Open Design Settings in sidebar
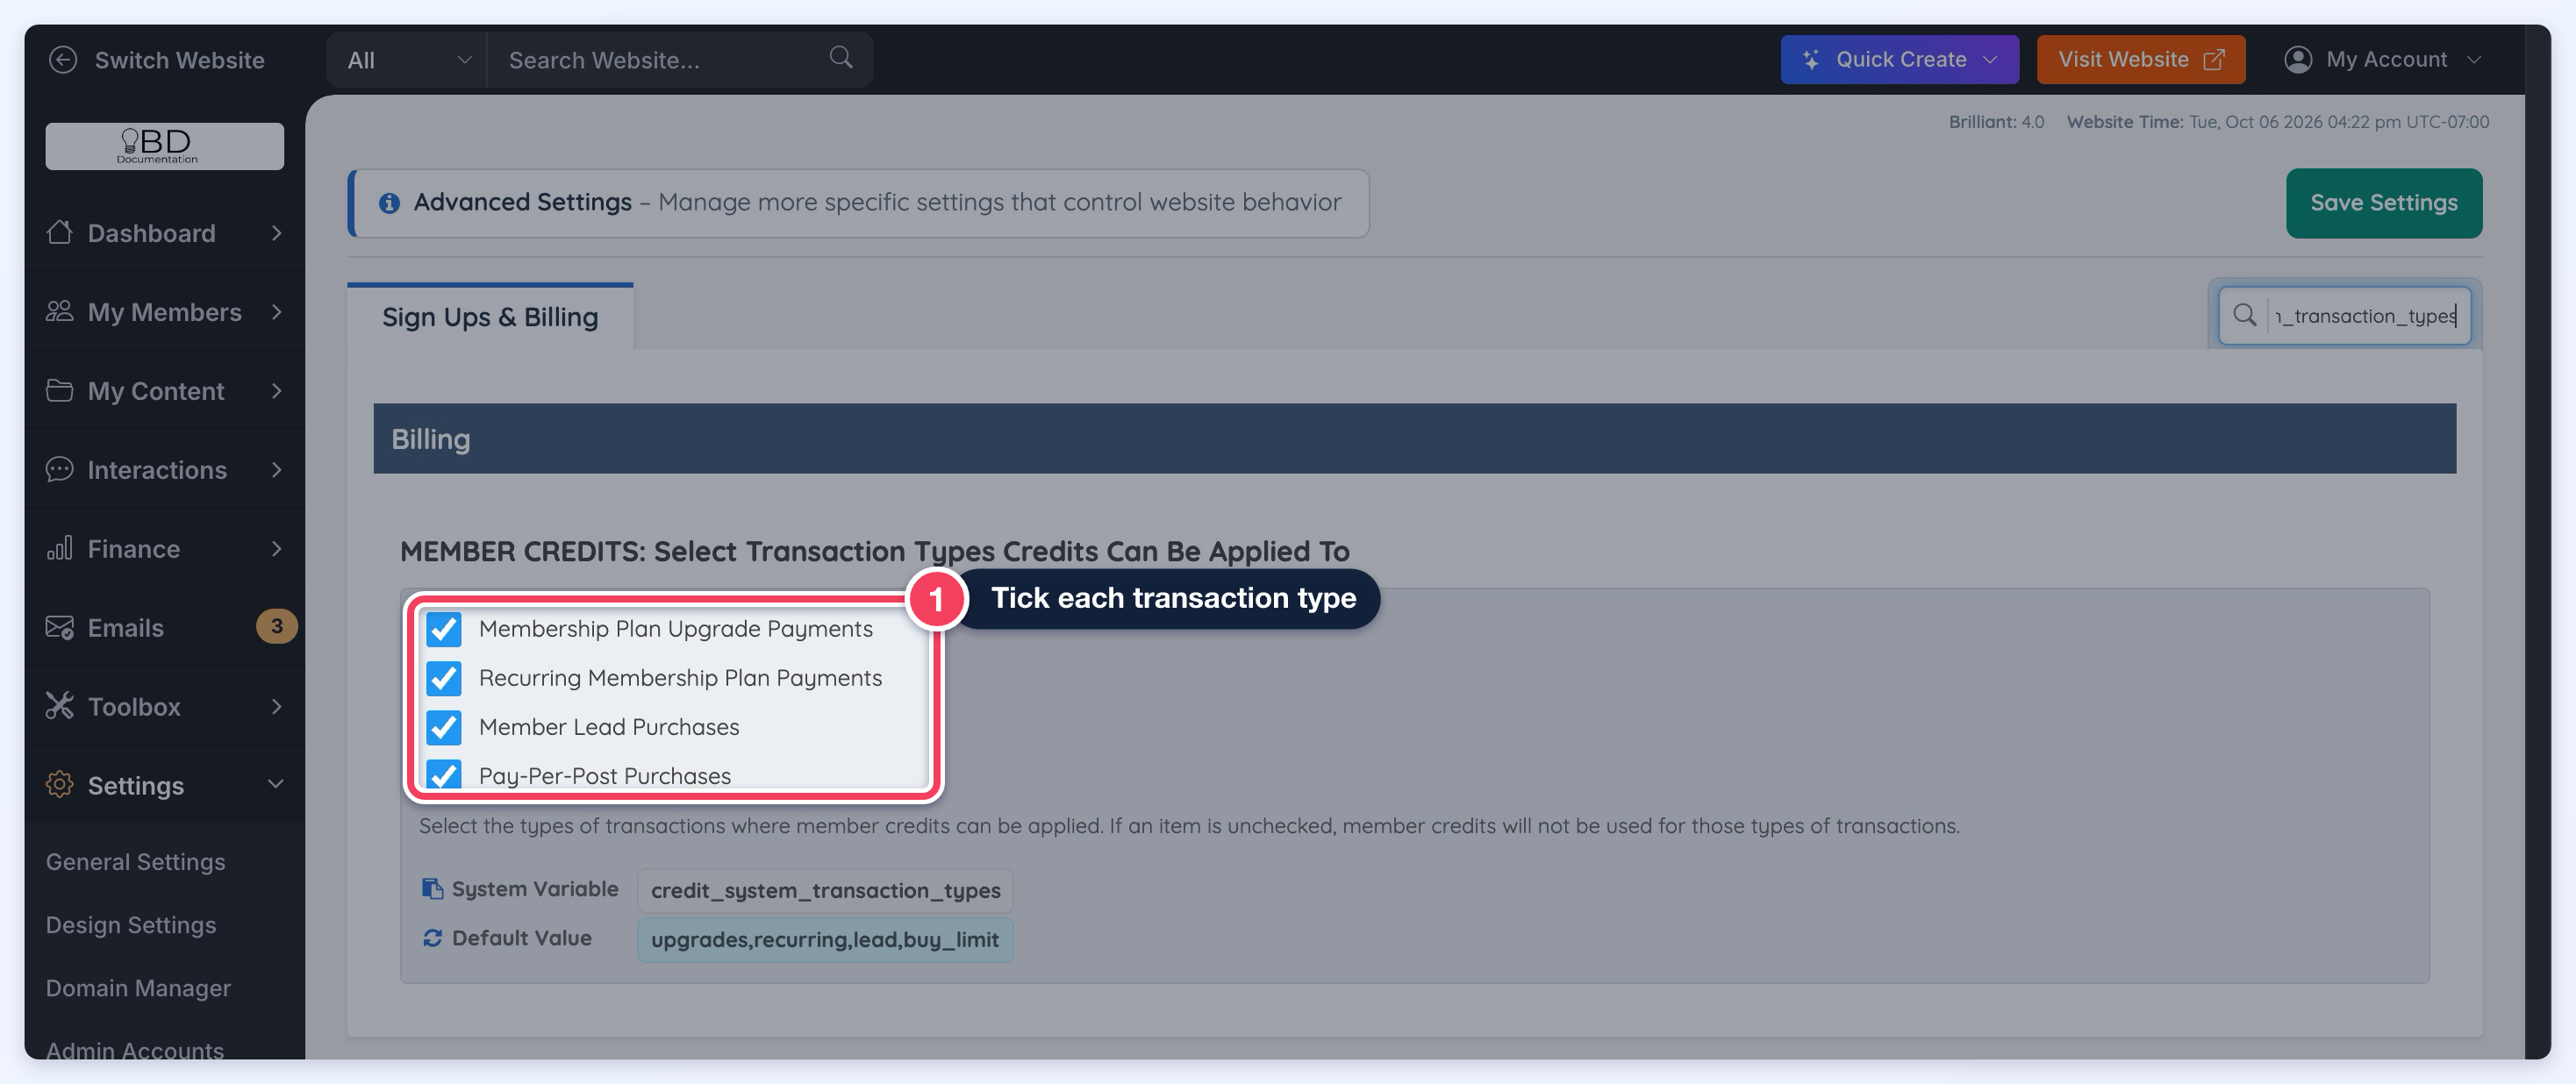The image size is (2576, 1084). pos(131,924)
